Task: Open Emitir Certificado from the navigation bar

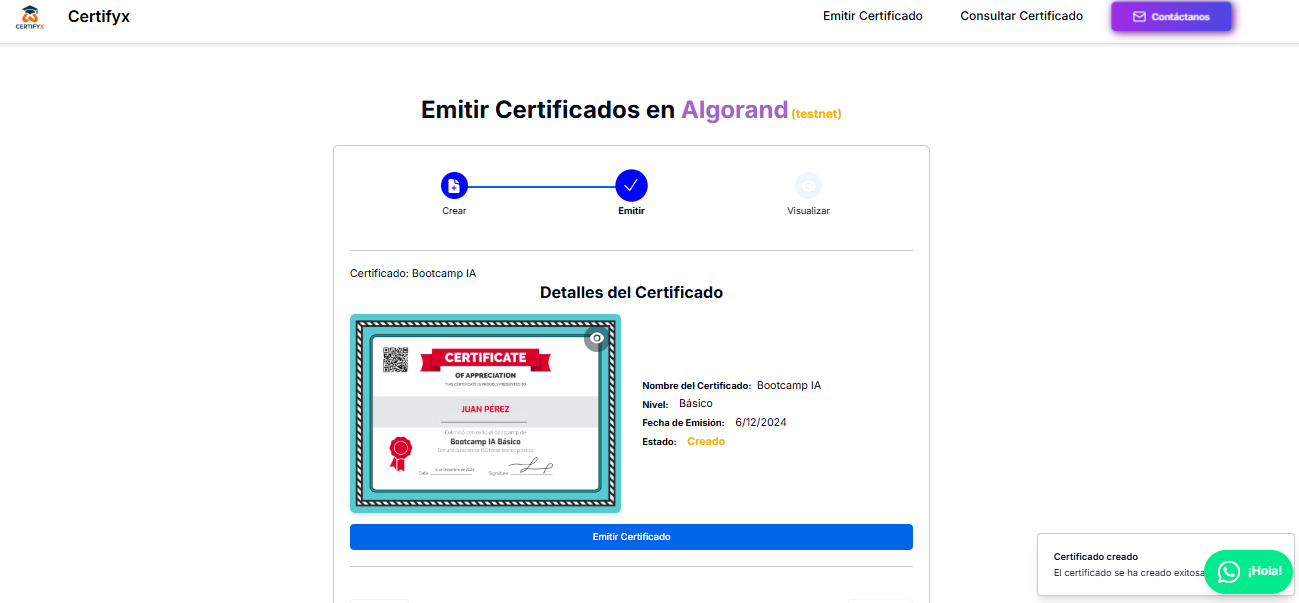Action: coord(872,16)
